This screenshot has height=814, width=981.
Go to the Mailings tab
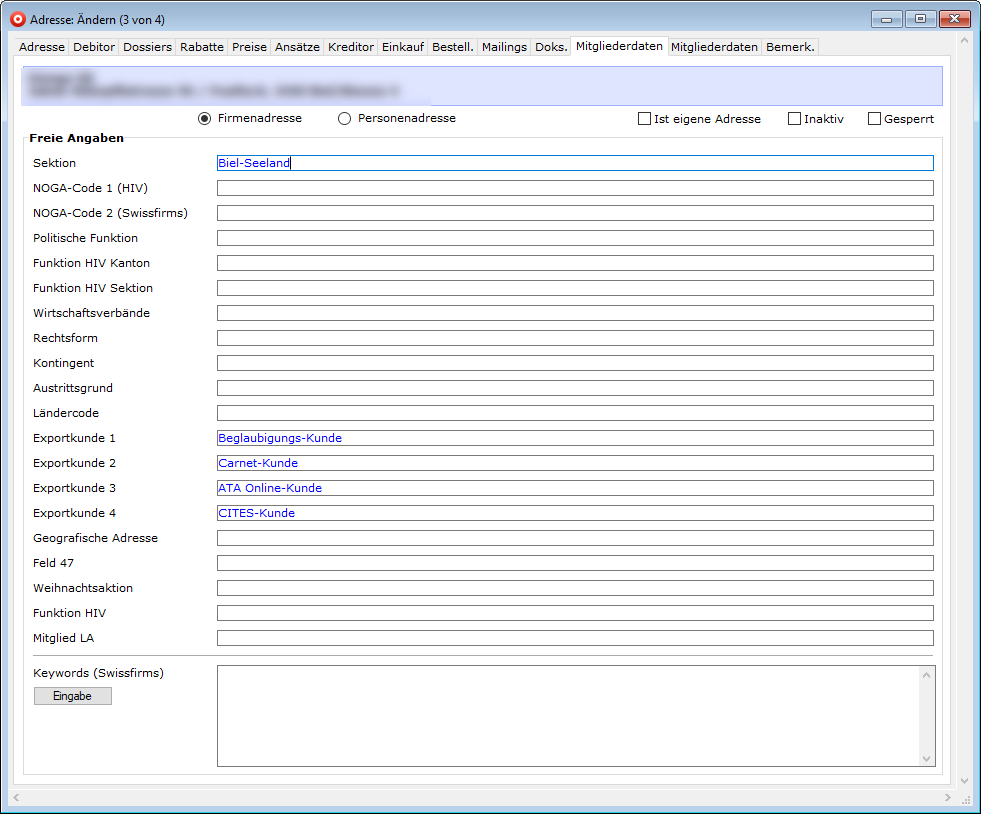coord(504,47)
